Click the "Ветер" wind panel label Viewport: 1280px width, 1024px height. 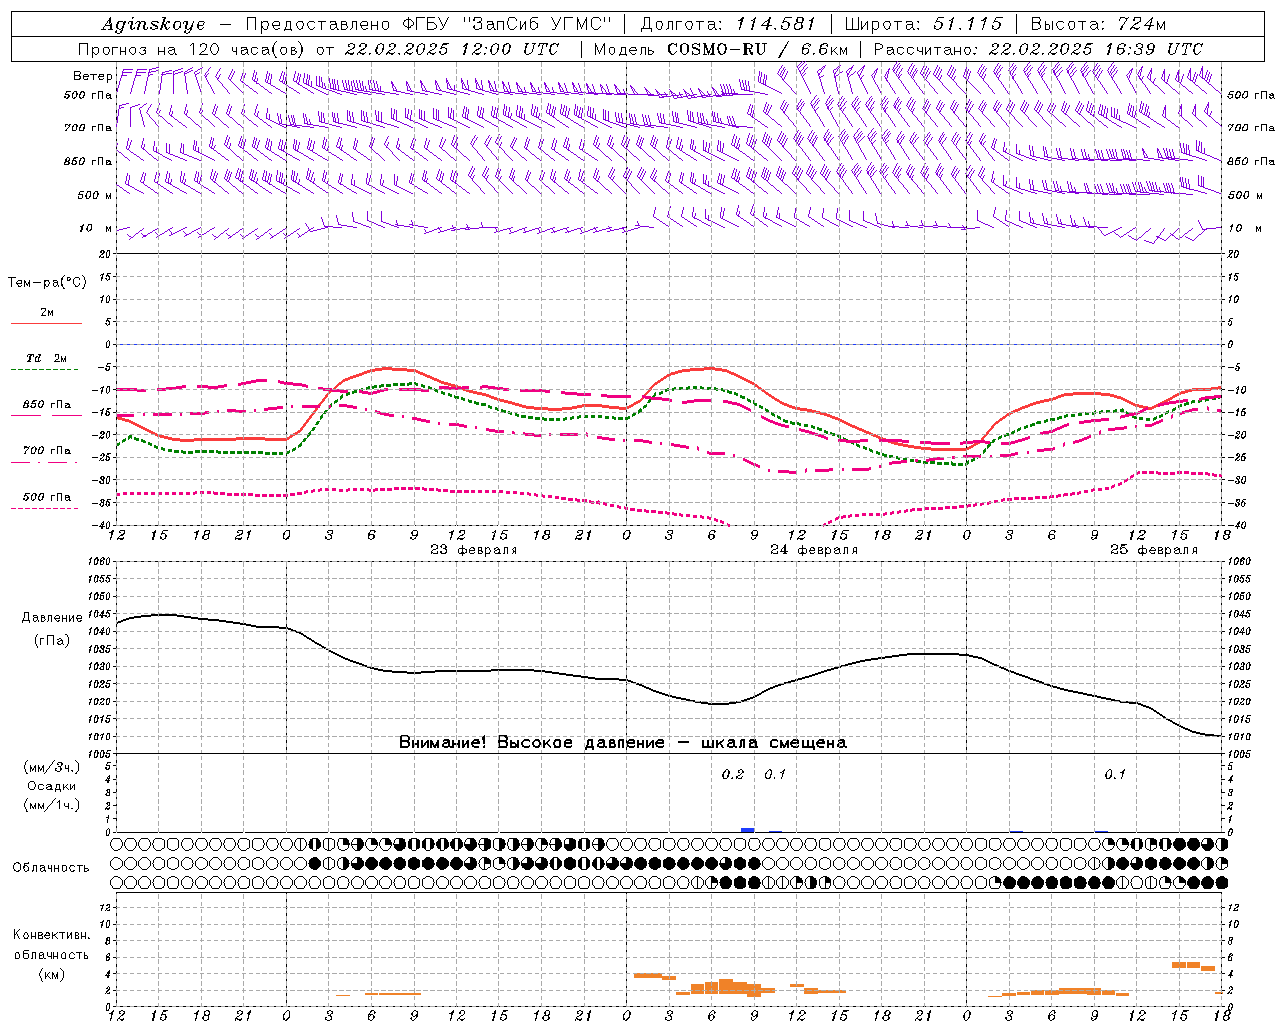pos(93,76)
